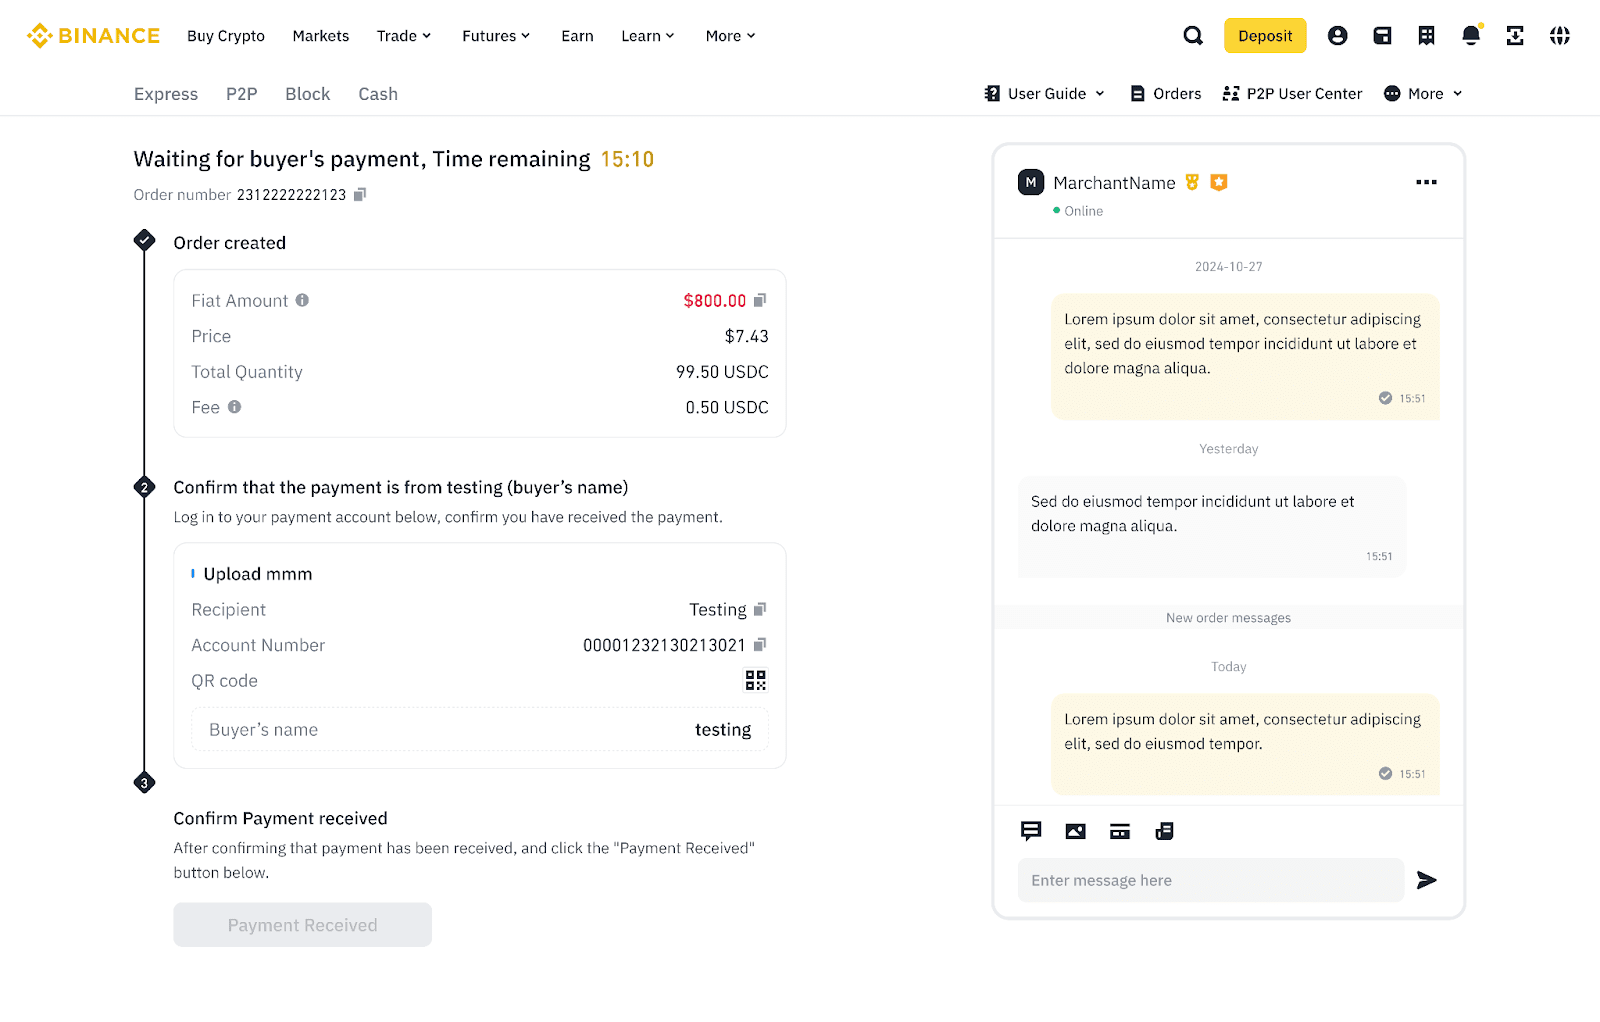Click the Payment Received button
This screenshot has height=1022, width=1600.
(302, 925)
